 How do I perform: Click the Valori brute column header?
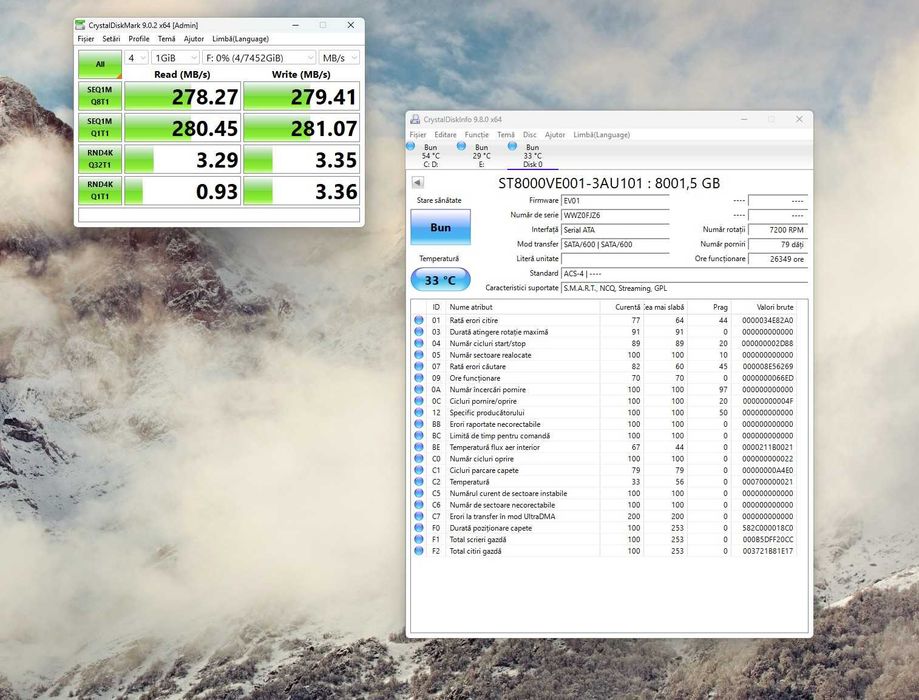pos(764,307)
